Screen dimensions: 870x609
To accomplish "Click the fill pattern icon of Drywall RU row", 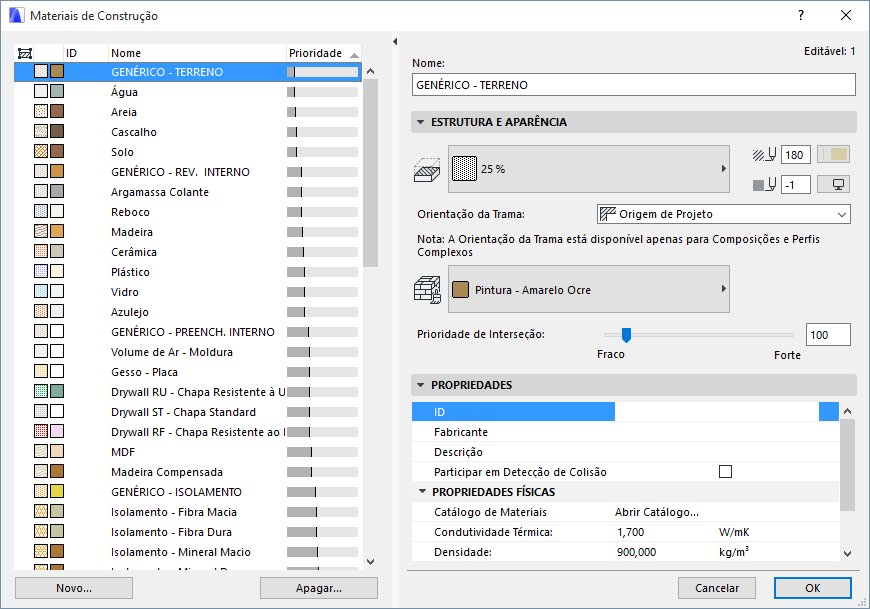I will point(41,392).
